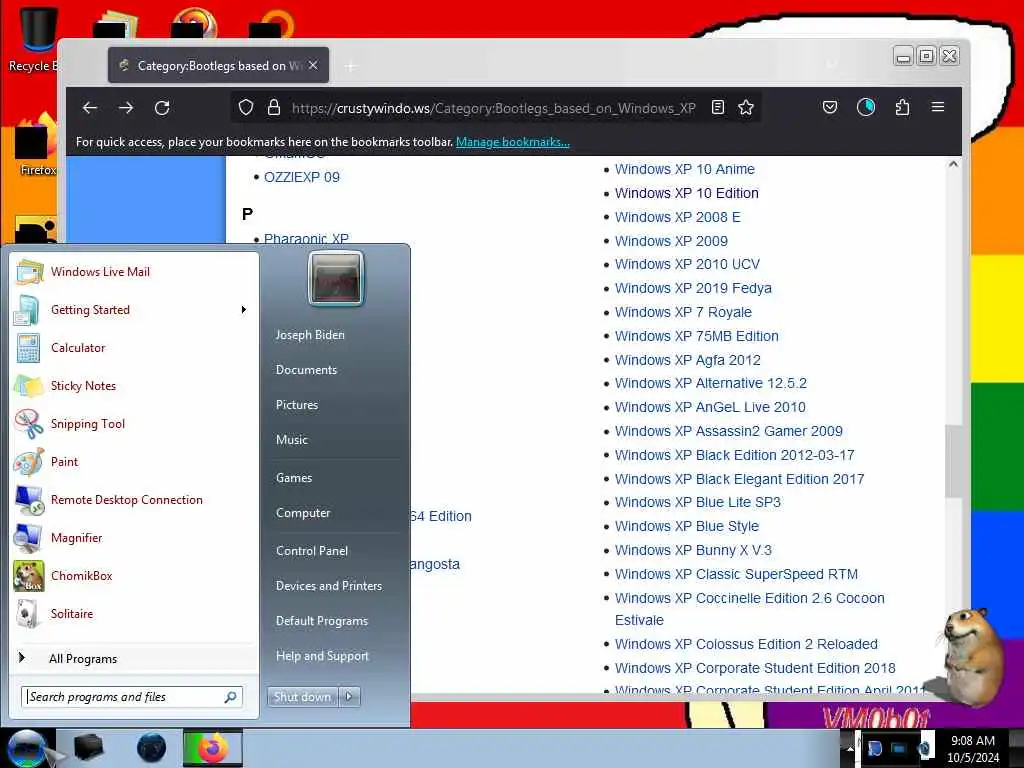
Task: Expand All Programs list
Action: point(133,658)
